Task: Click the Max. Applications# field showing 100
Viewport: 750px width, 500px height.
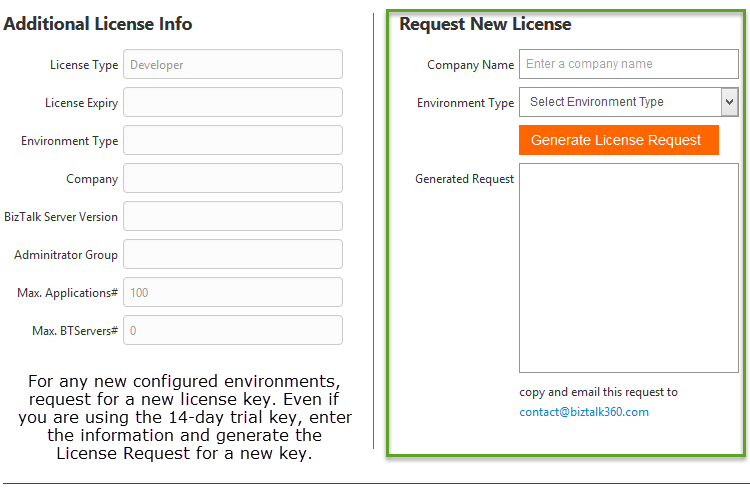Action: (x=232, y=292)
